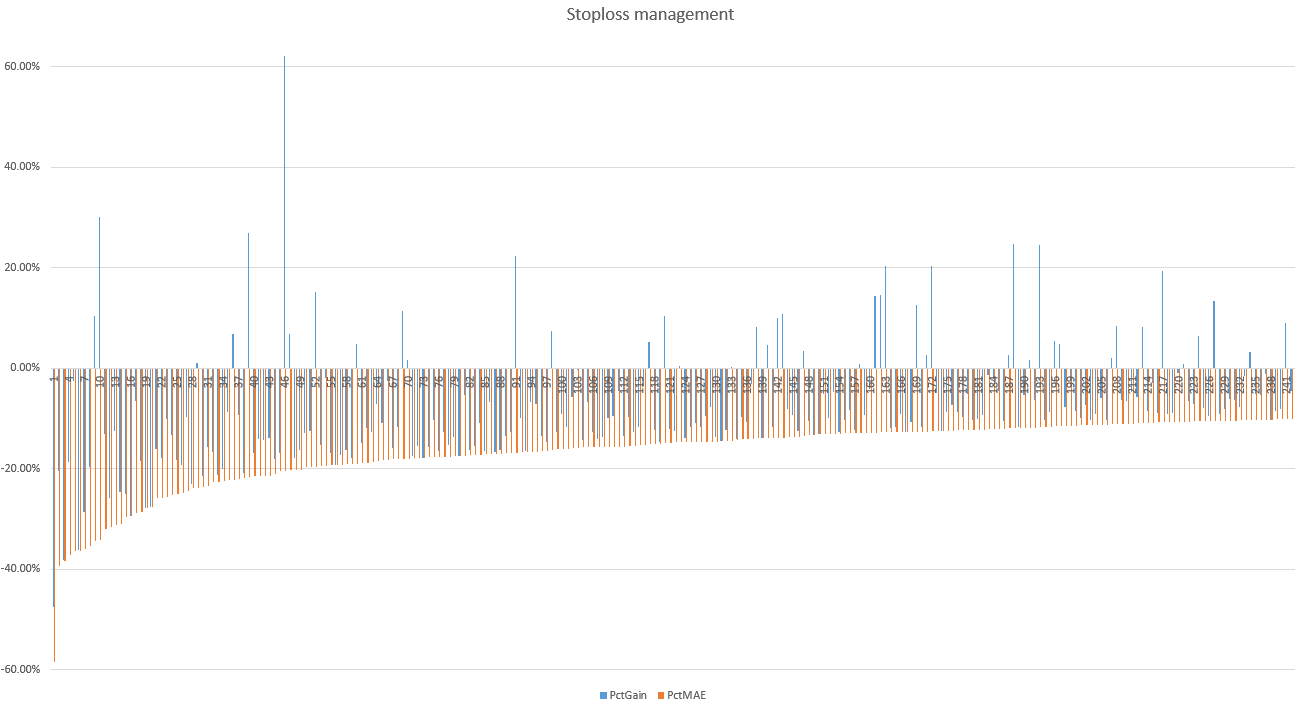
Task: Select the chart title "Stoploss management"
Action: click(x=649, y=14)
